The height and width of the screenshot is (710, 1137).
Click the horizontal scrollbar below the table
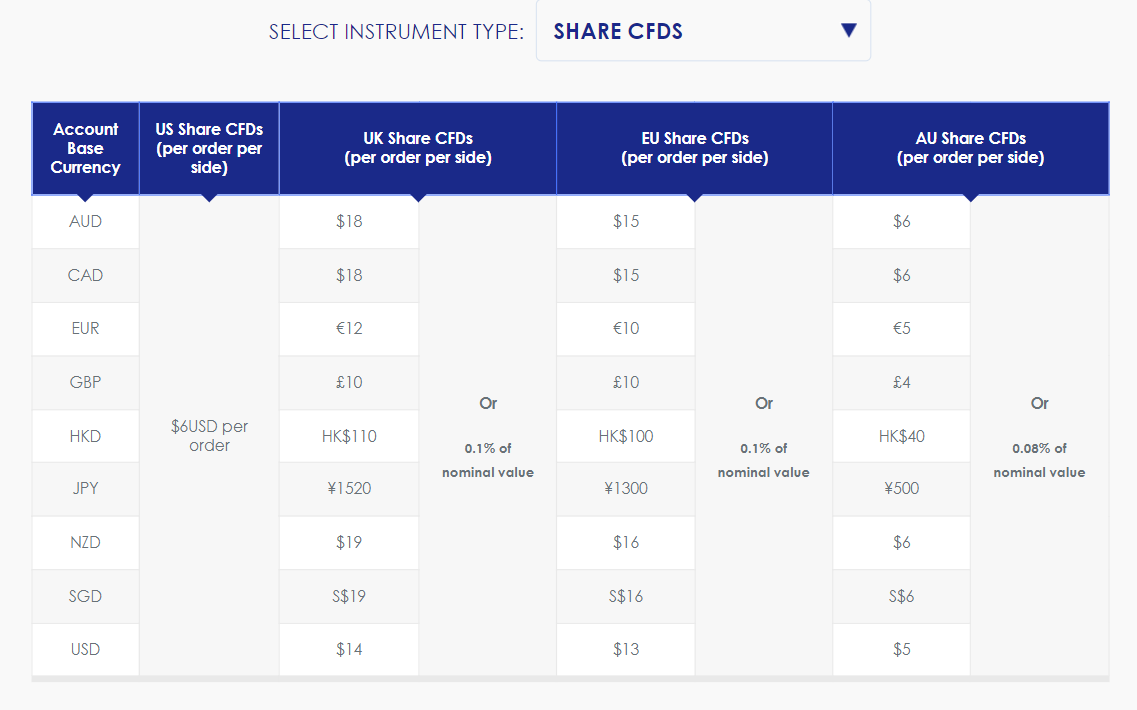click(570, 679)
